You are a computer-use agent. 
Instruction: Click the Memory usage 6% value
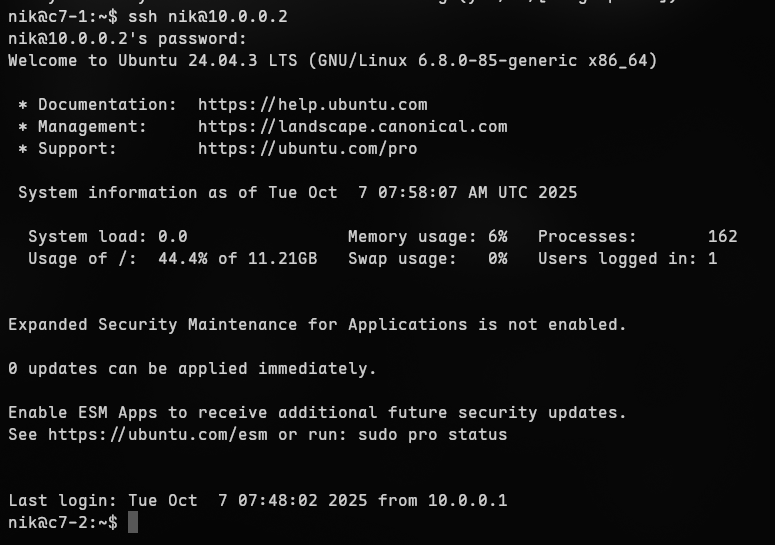tap(497, 237)
